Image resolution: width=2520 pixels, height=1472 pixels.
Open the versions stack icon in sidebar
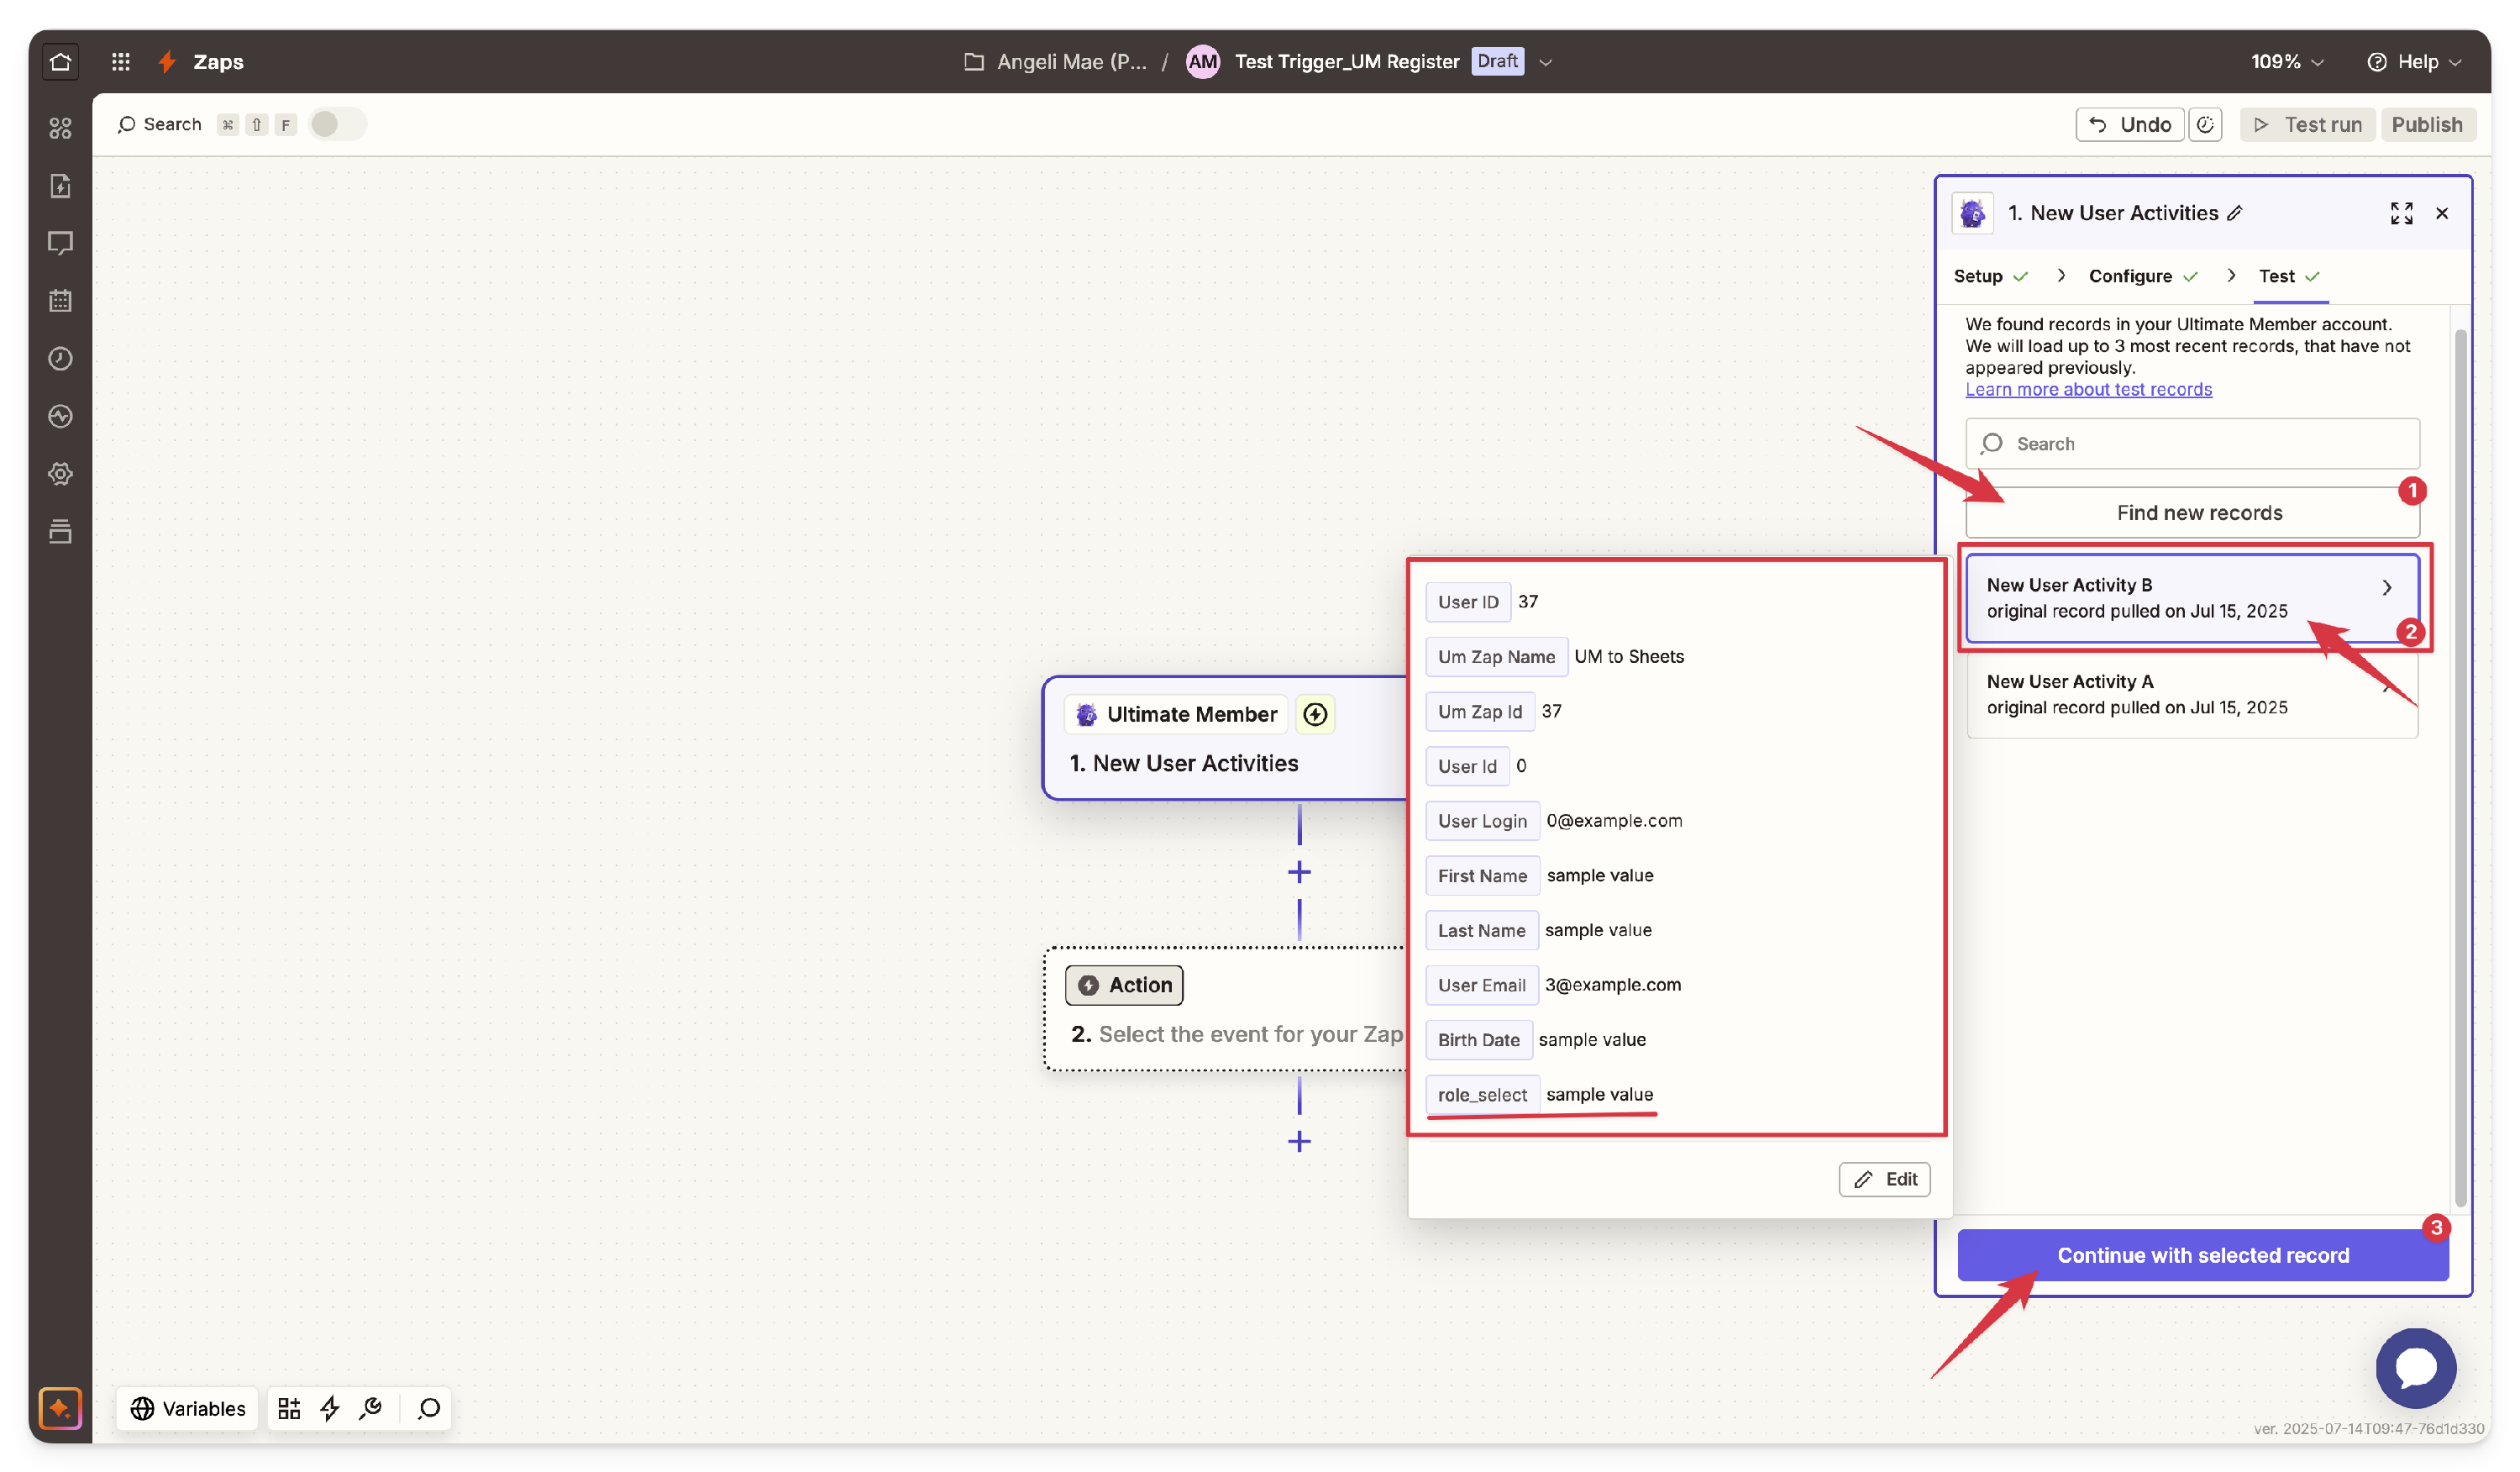click(60, 531)
